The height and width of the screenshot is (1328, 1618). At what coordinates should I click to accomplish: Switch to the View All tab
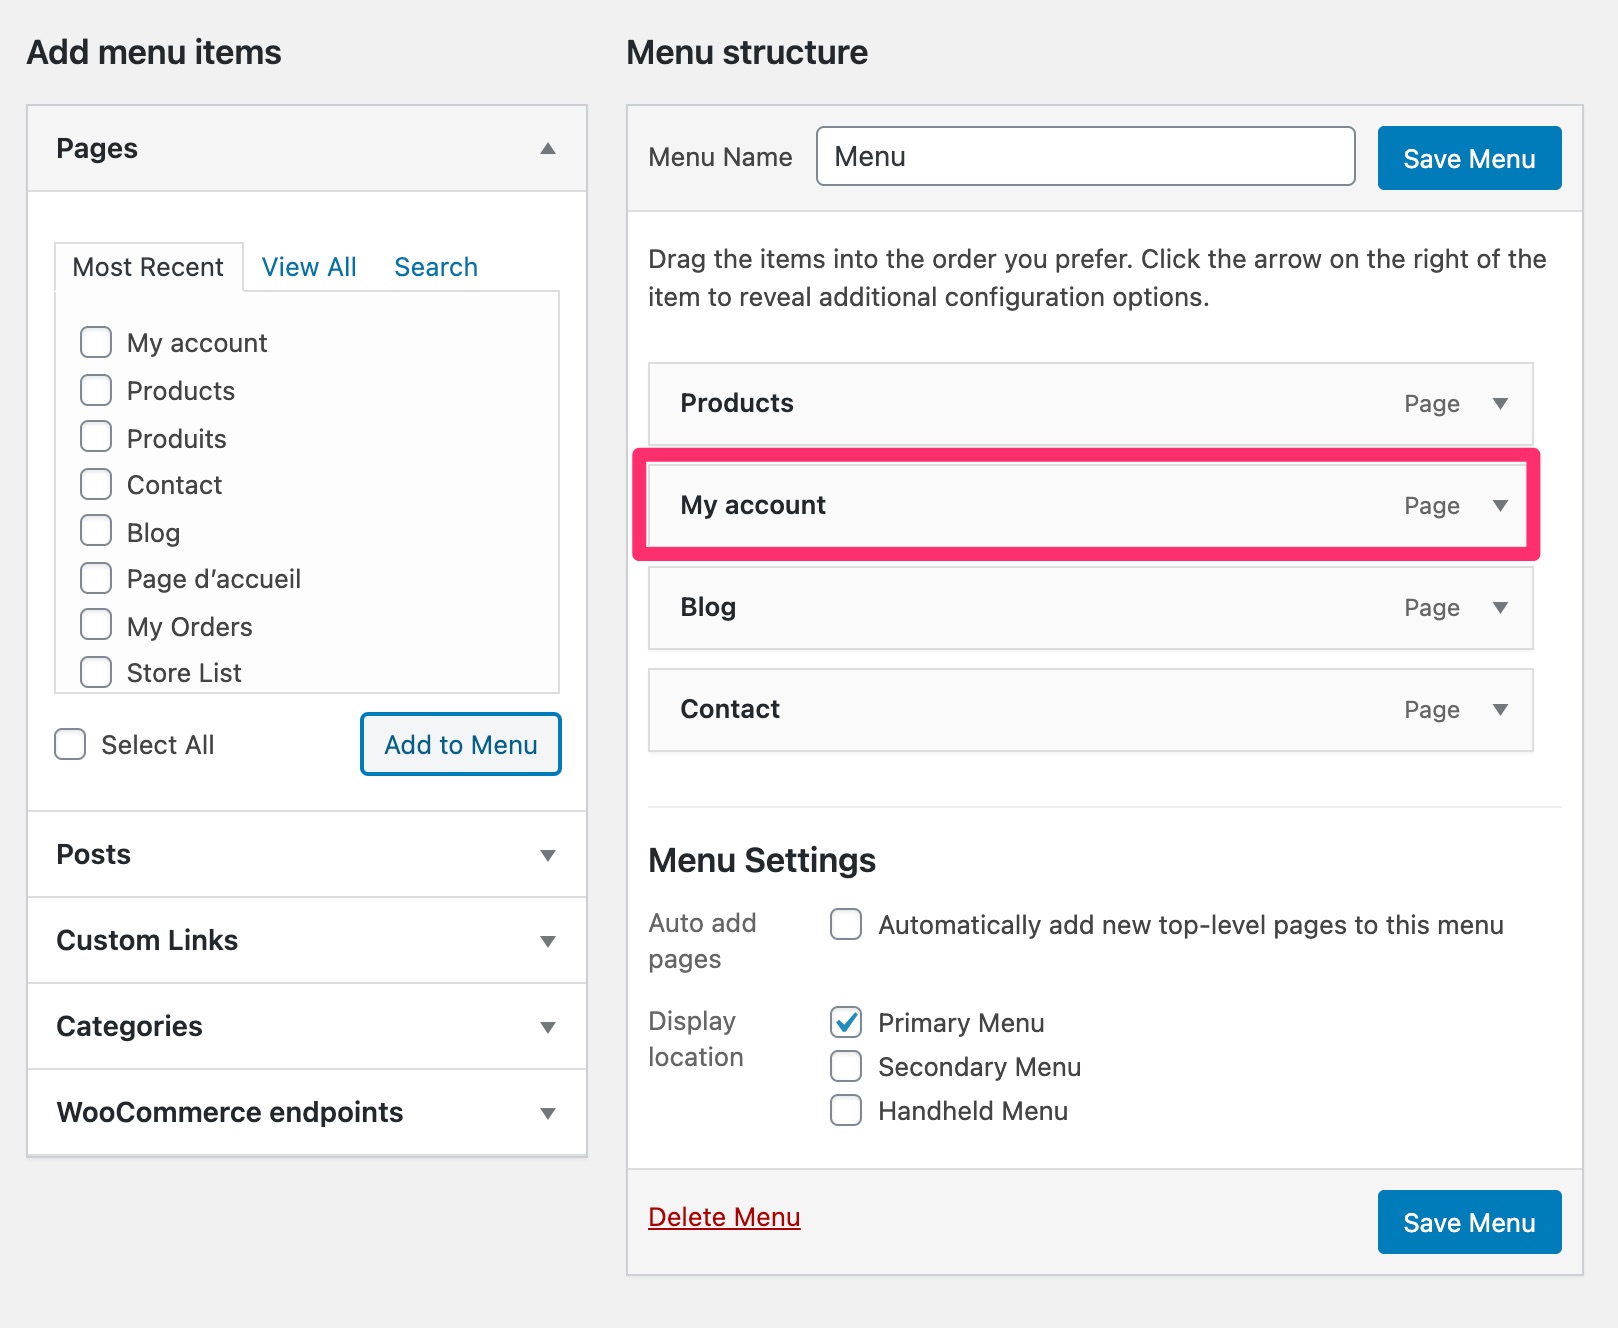pos(309,267)
